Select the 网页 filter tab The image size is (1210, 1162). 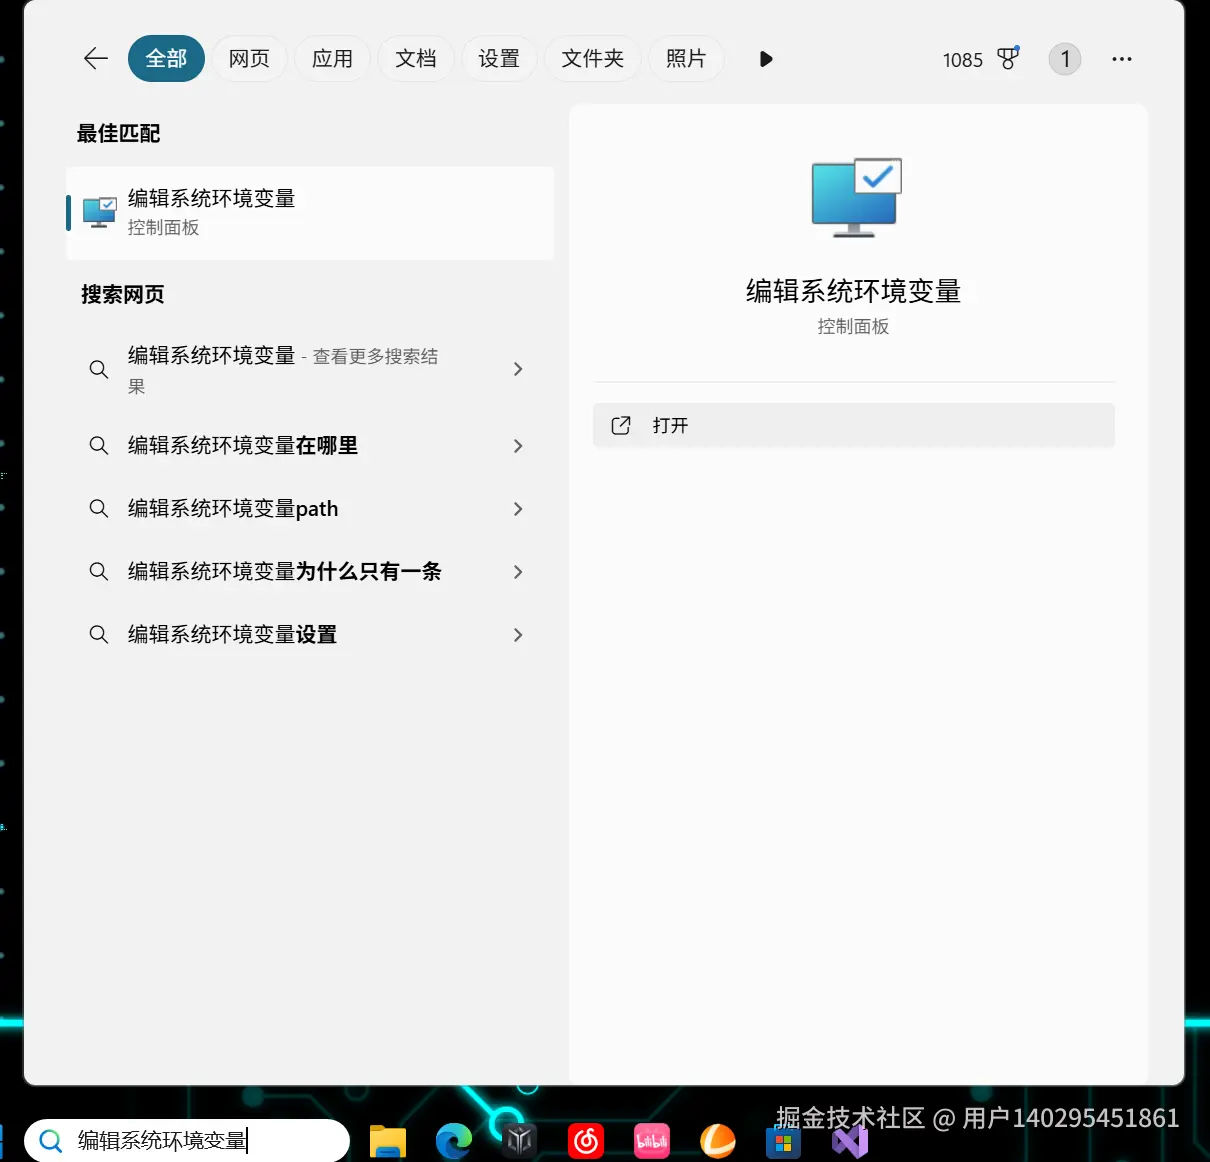point(249,59)
